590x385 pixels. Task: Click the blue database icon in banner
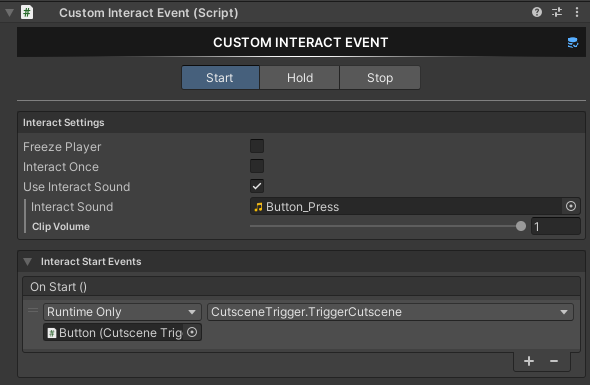pos(573,43)
